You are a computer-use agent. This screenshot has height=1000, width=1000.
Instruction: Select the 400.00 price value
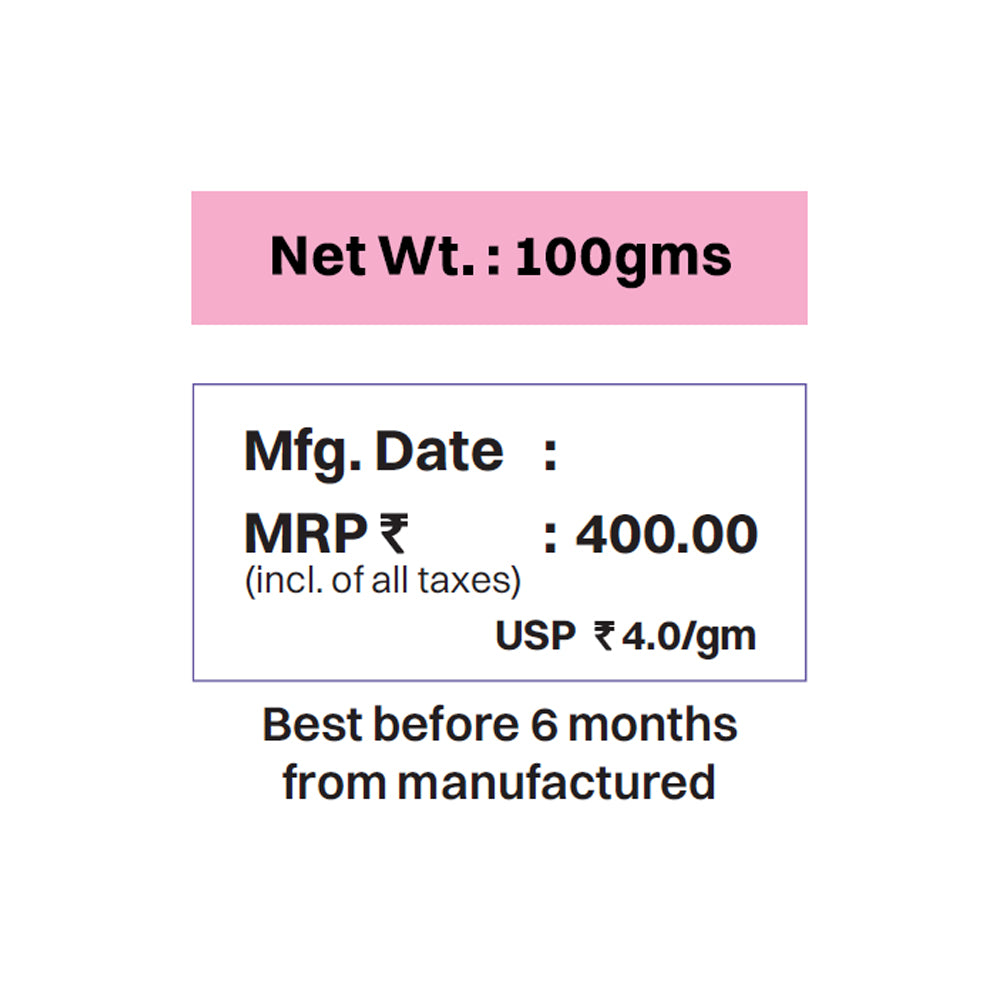click(x=666, y=534)
